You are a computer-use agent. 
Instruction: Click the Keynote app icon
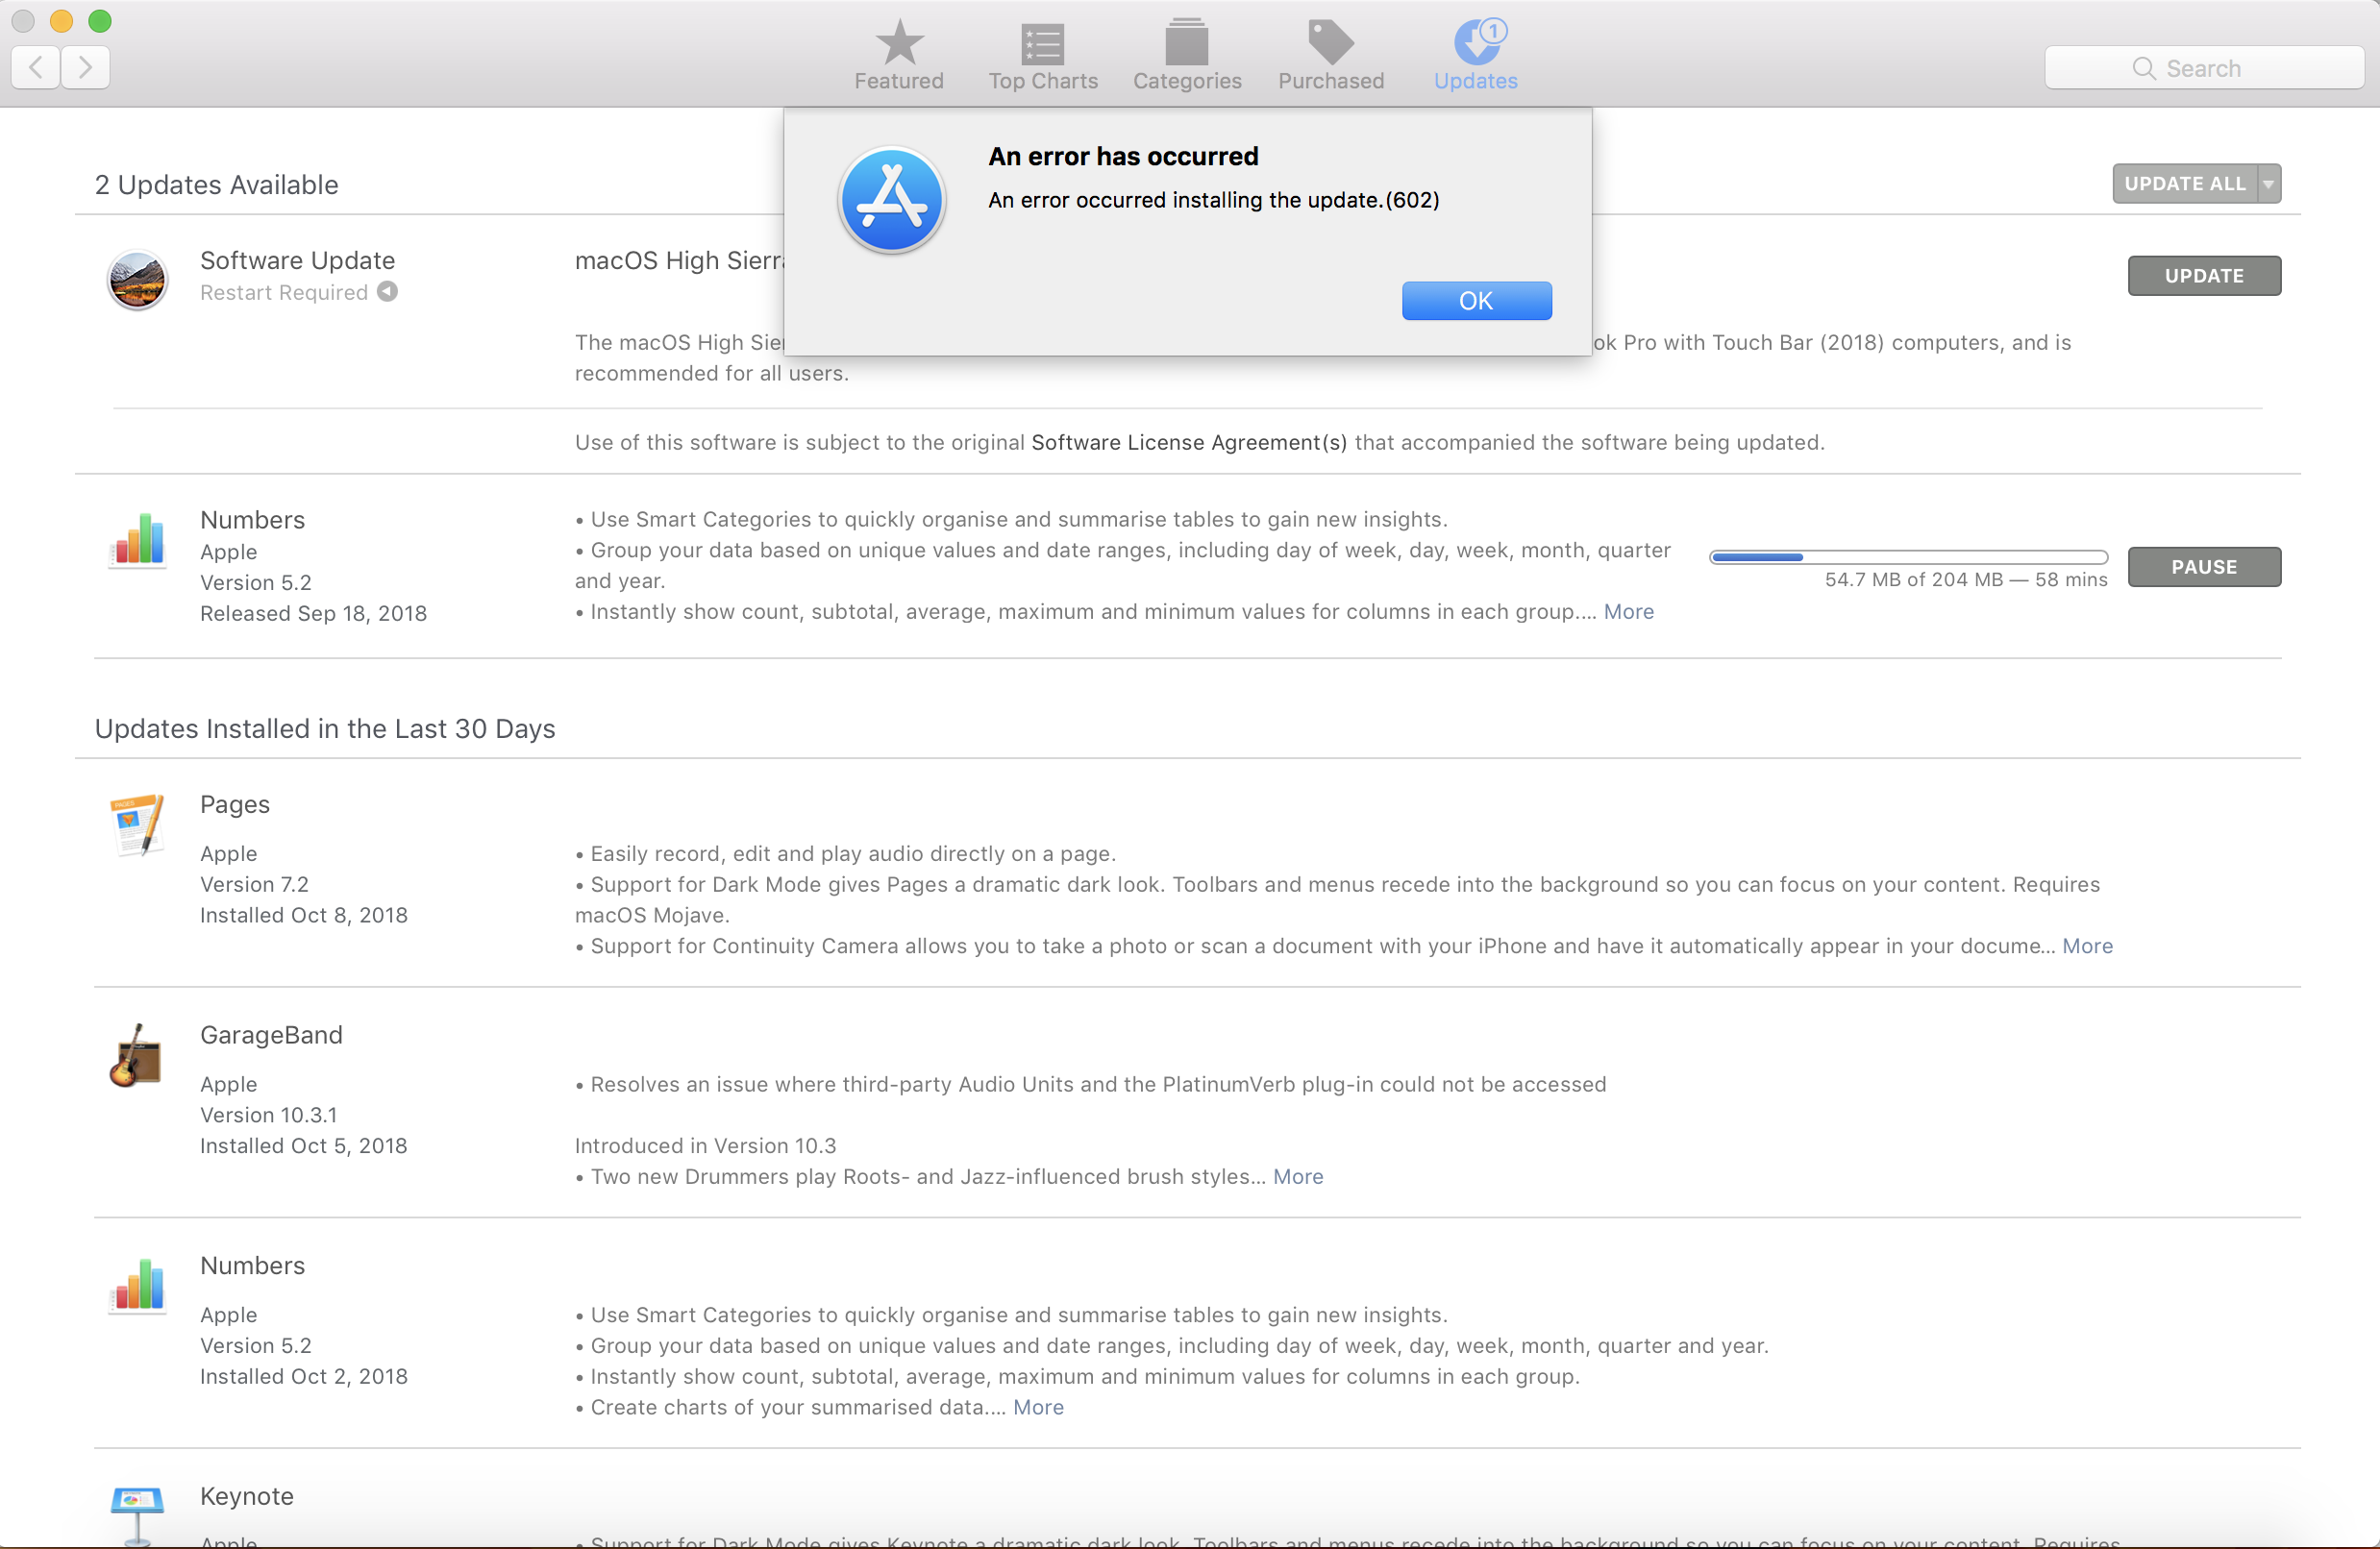(x=137, y=1512)
